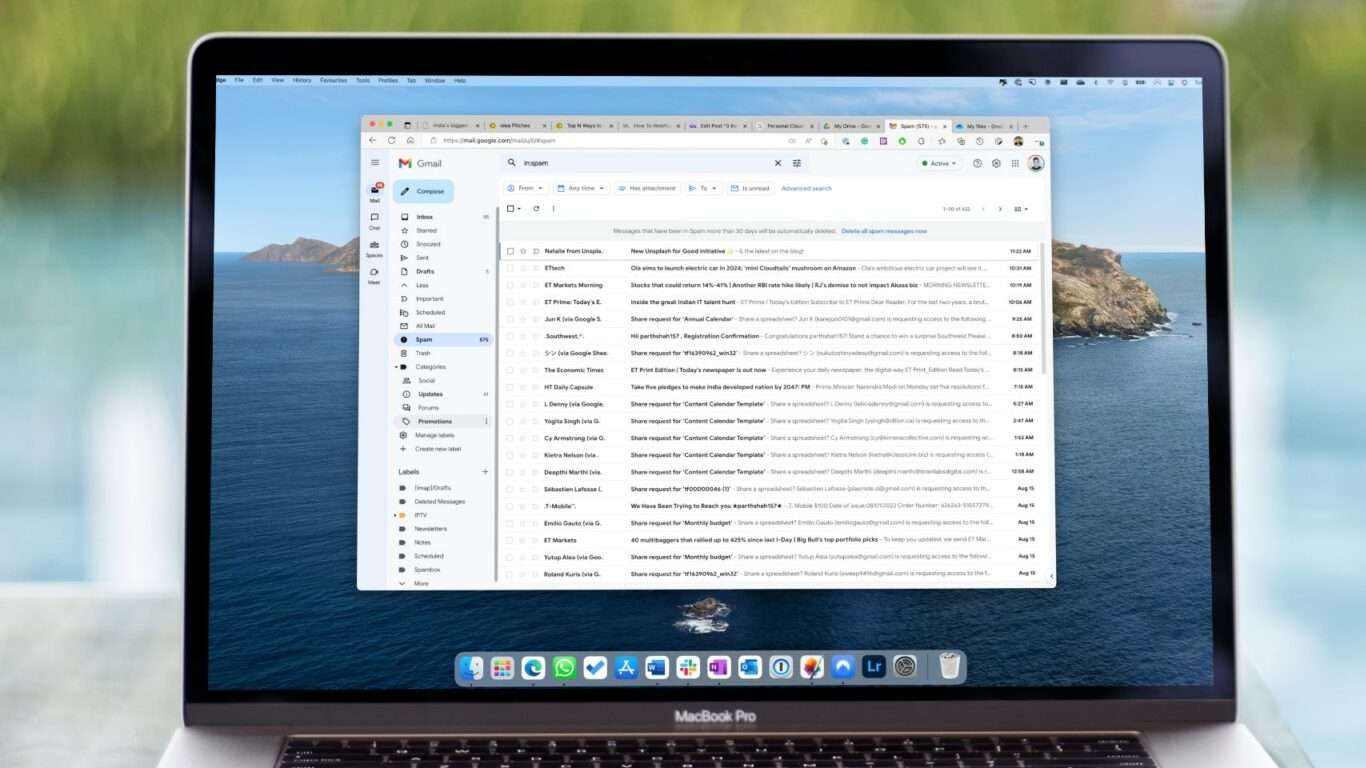Star the Jun K (via Google S. email
Screen dimensions: 1366x768
click(523, 319)
